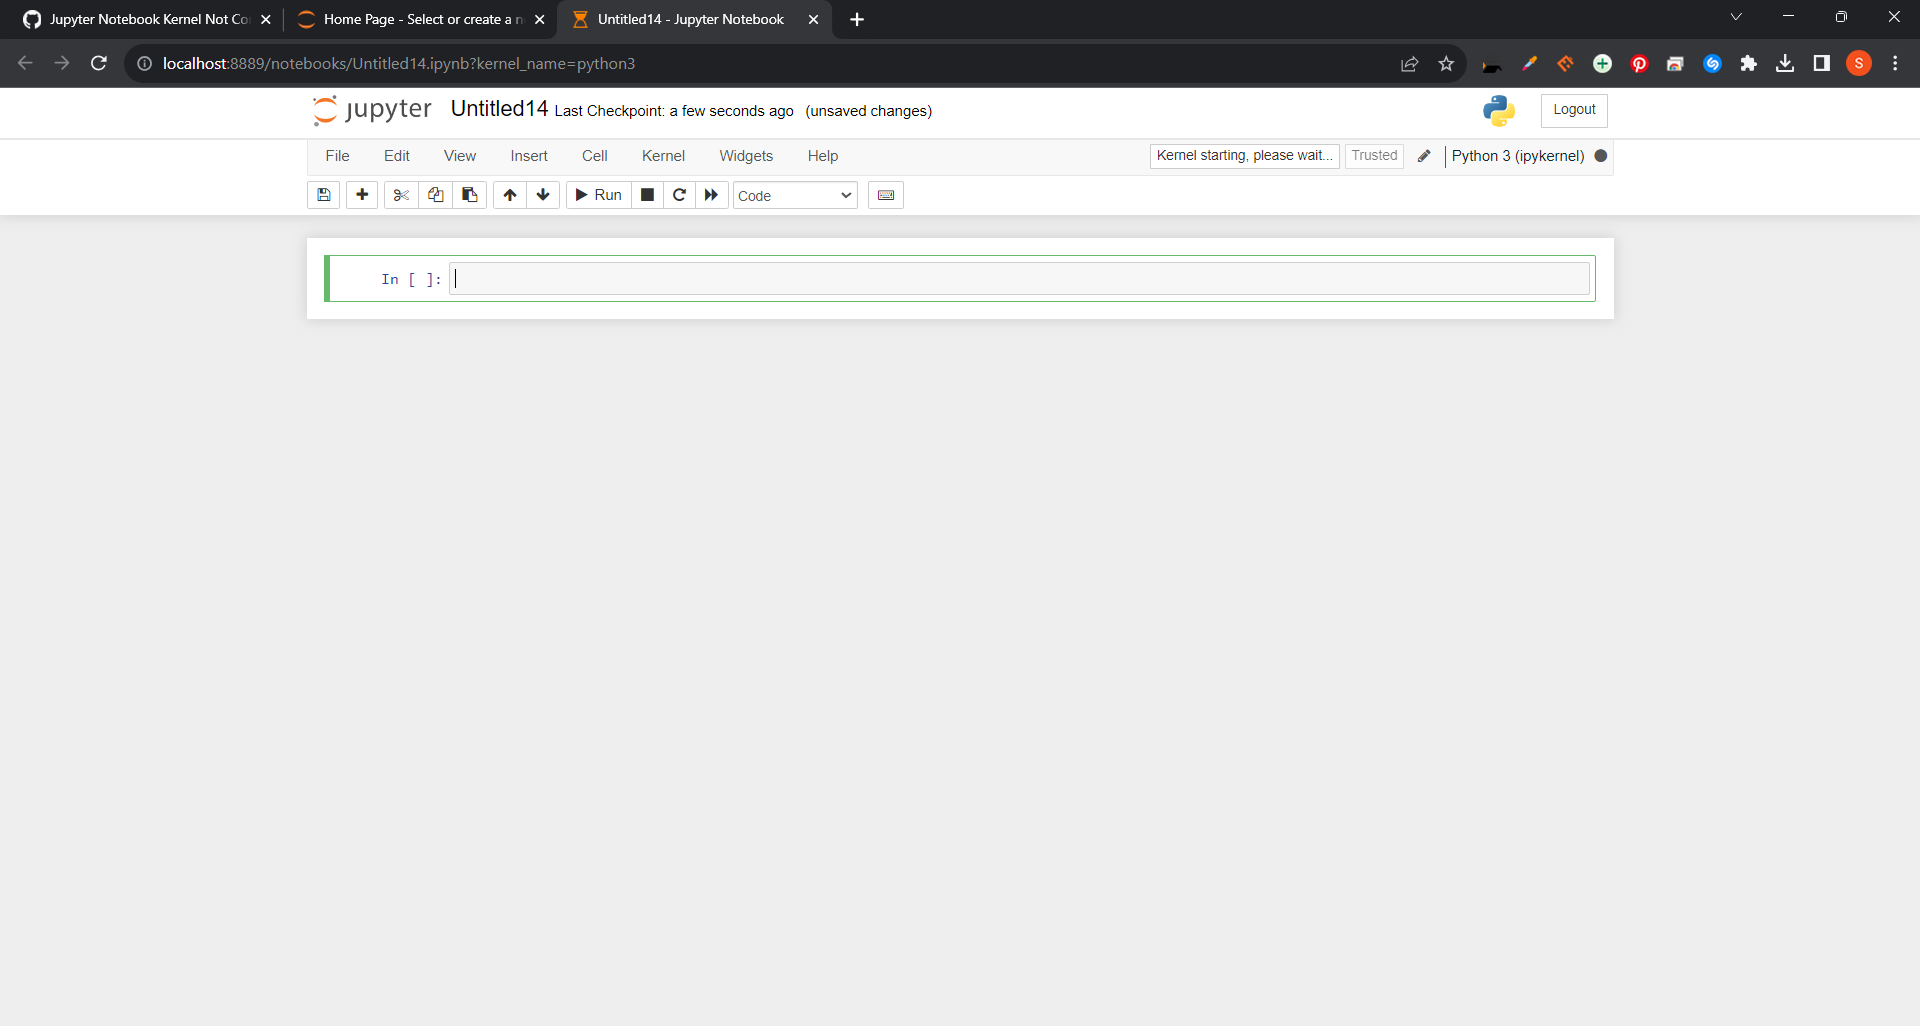This screenshot has height=1026, width=1920.
Task: Click the localhost address bar URL
Action: pos(399,63)
